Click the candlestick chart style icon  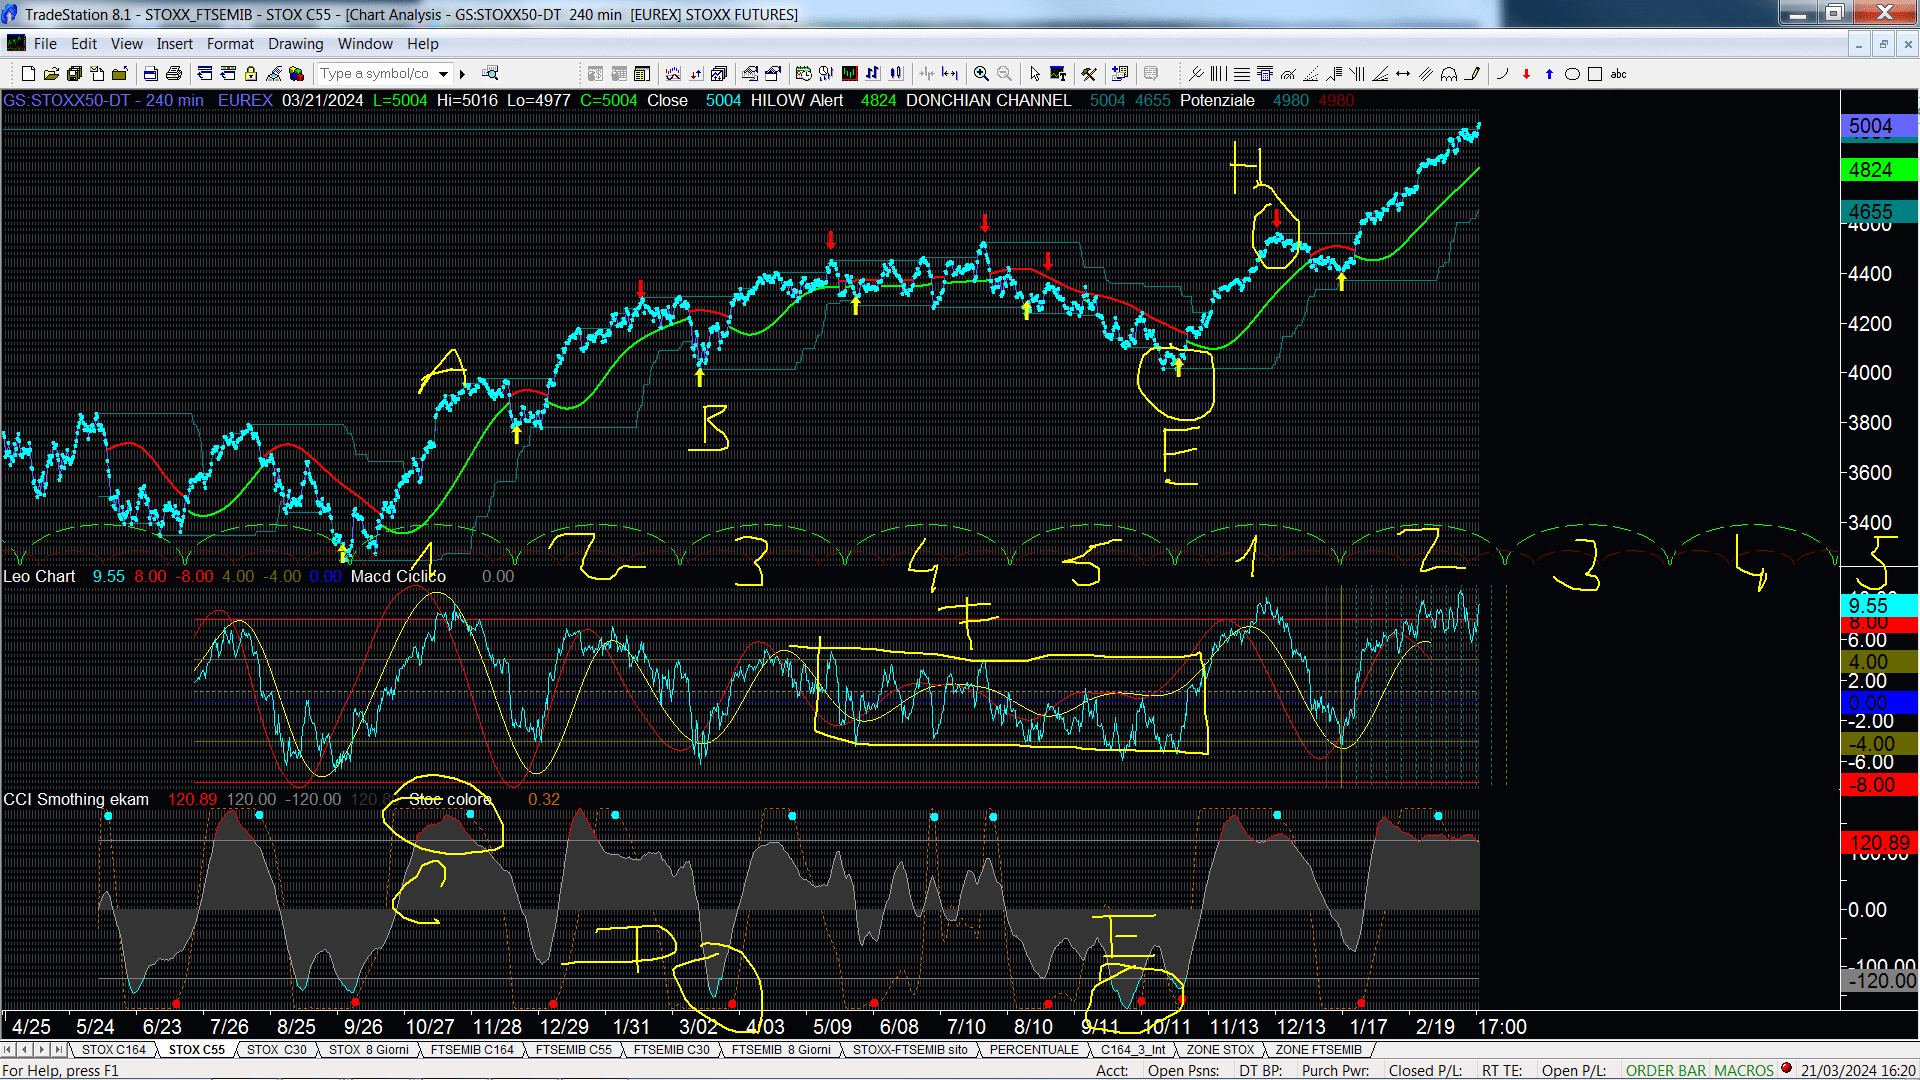(x=896, y=73)
